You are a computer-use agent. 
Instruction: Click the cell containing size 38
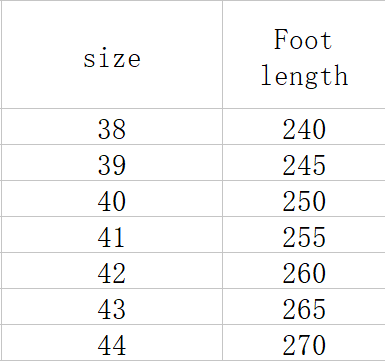click(x=112, y=126)
